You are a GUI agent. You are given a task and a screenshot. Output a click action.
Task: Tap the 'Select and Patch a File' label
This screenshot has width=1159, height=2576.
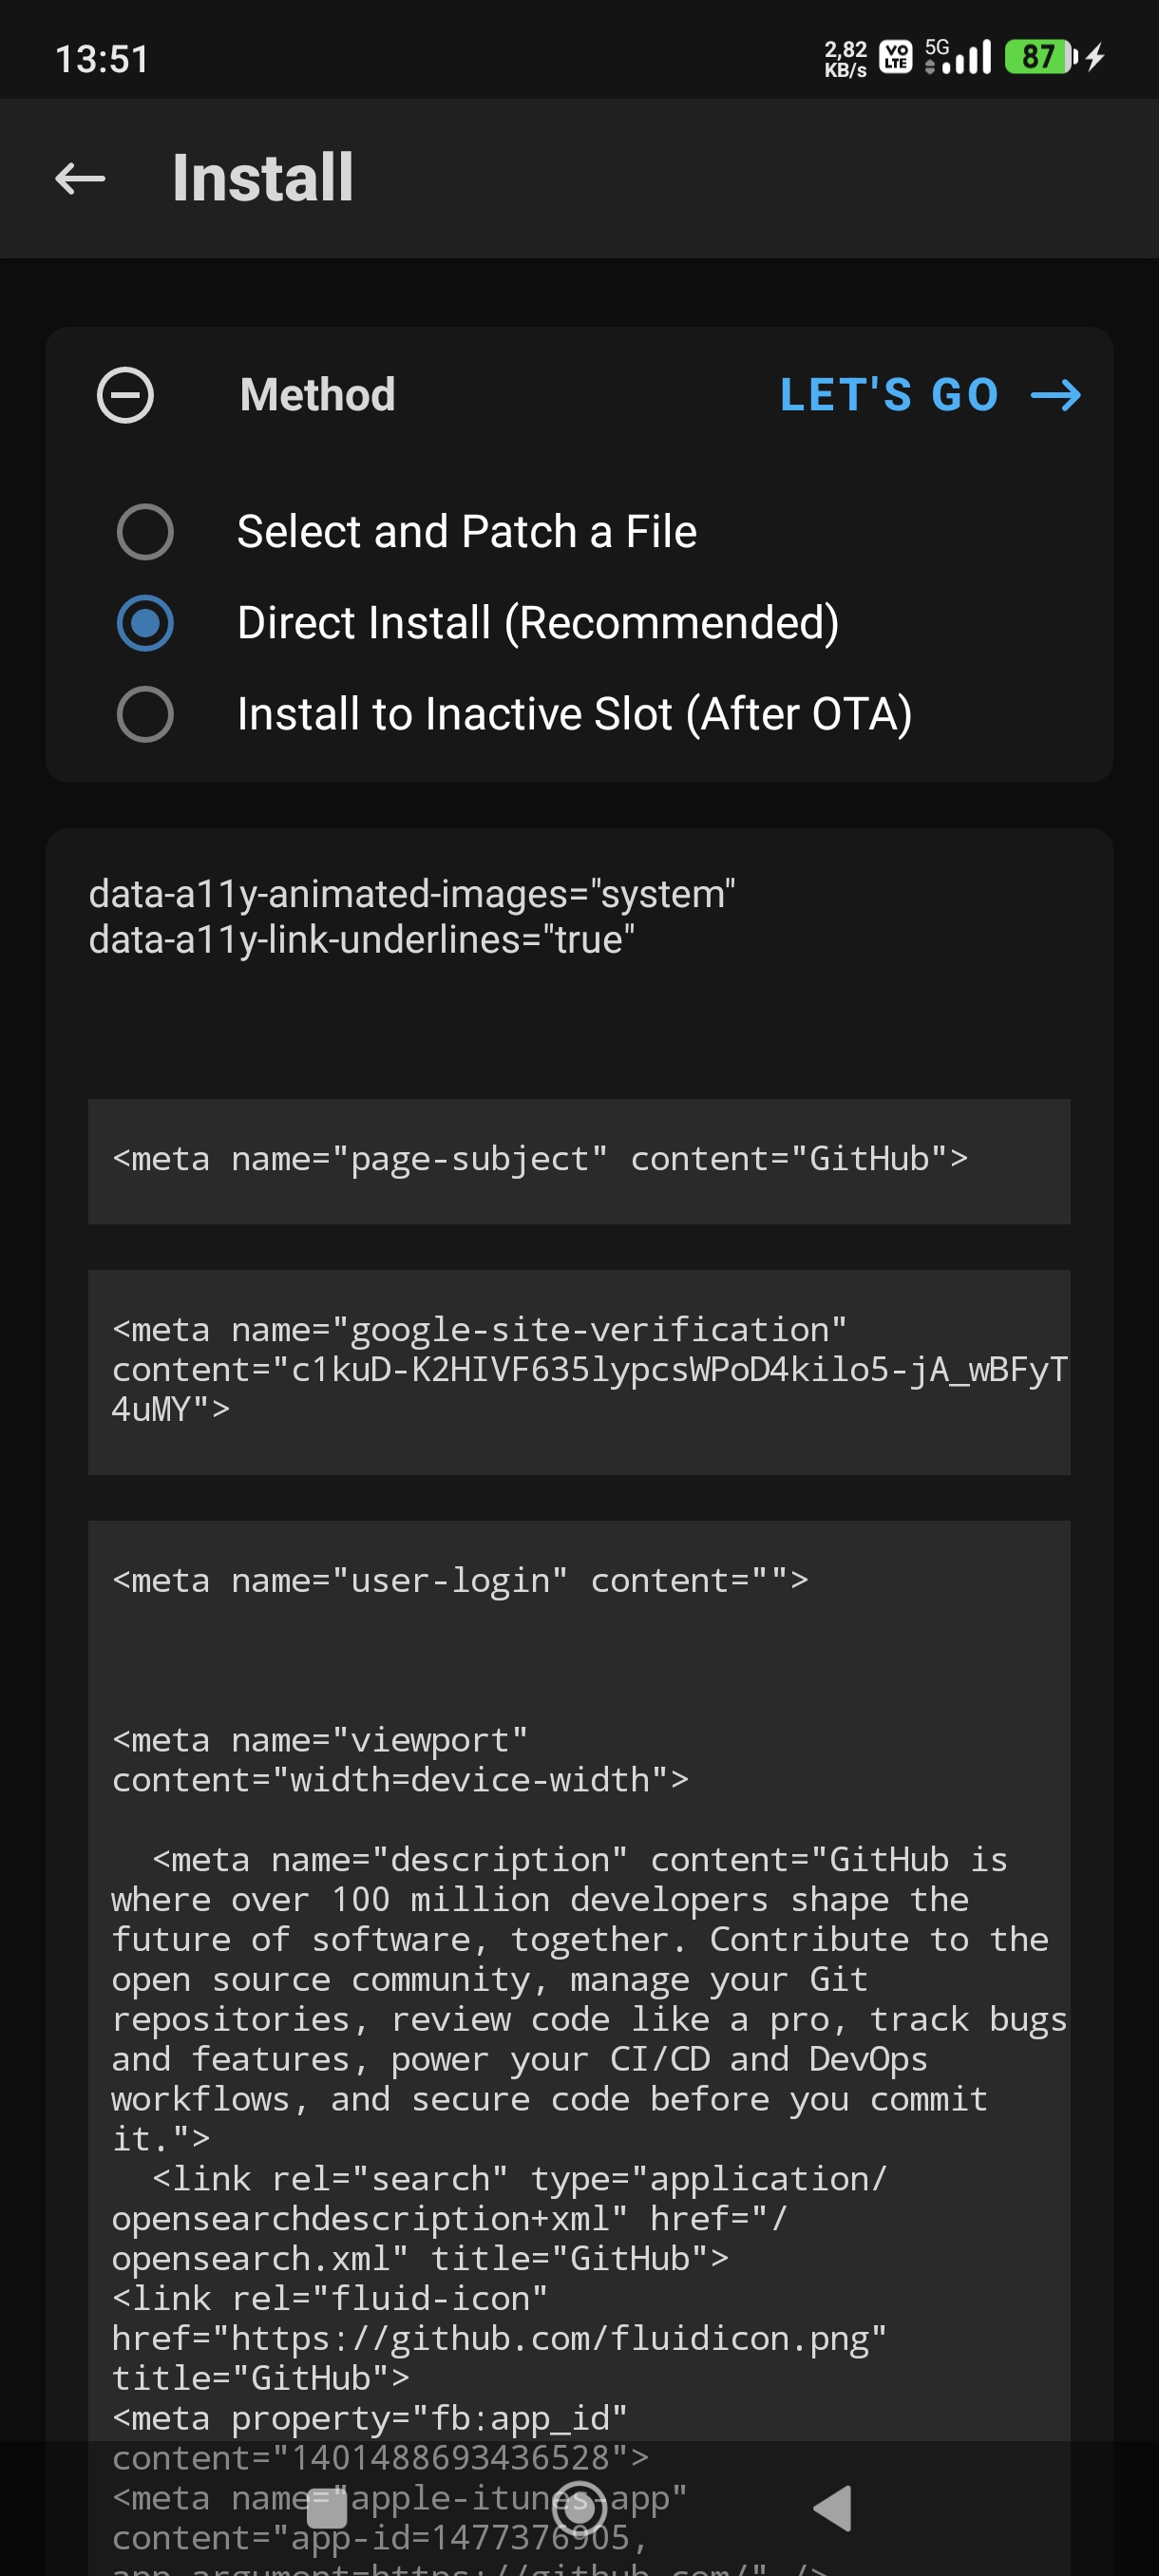point(467,532)
